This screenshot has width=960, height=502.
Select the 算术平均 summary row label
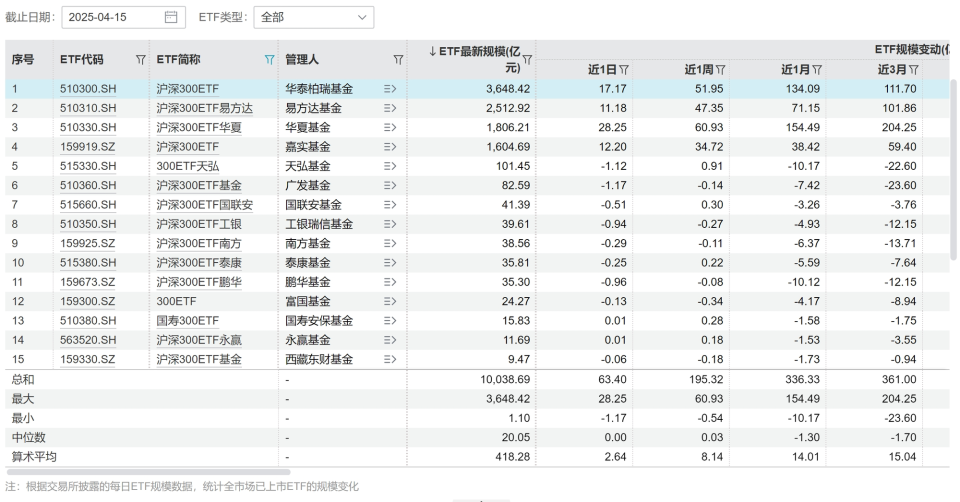tap(34, 457)
